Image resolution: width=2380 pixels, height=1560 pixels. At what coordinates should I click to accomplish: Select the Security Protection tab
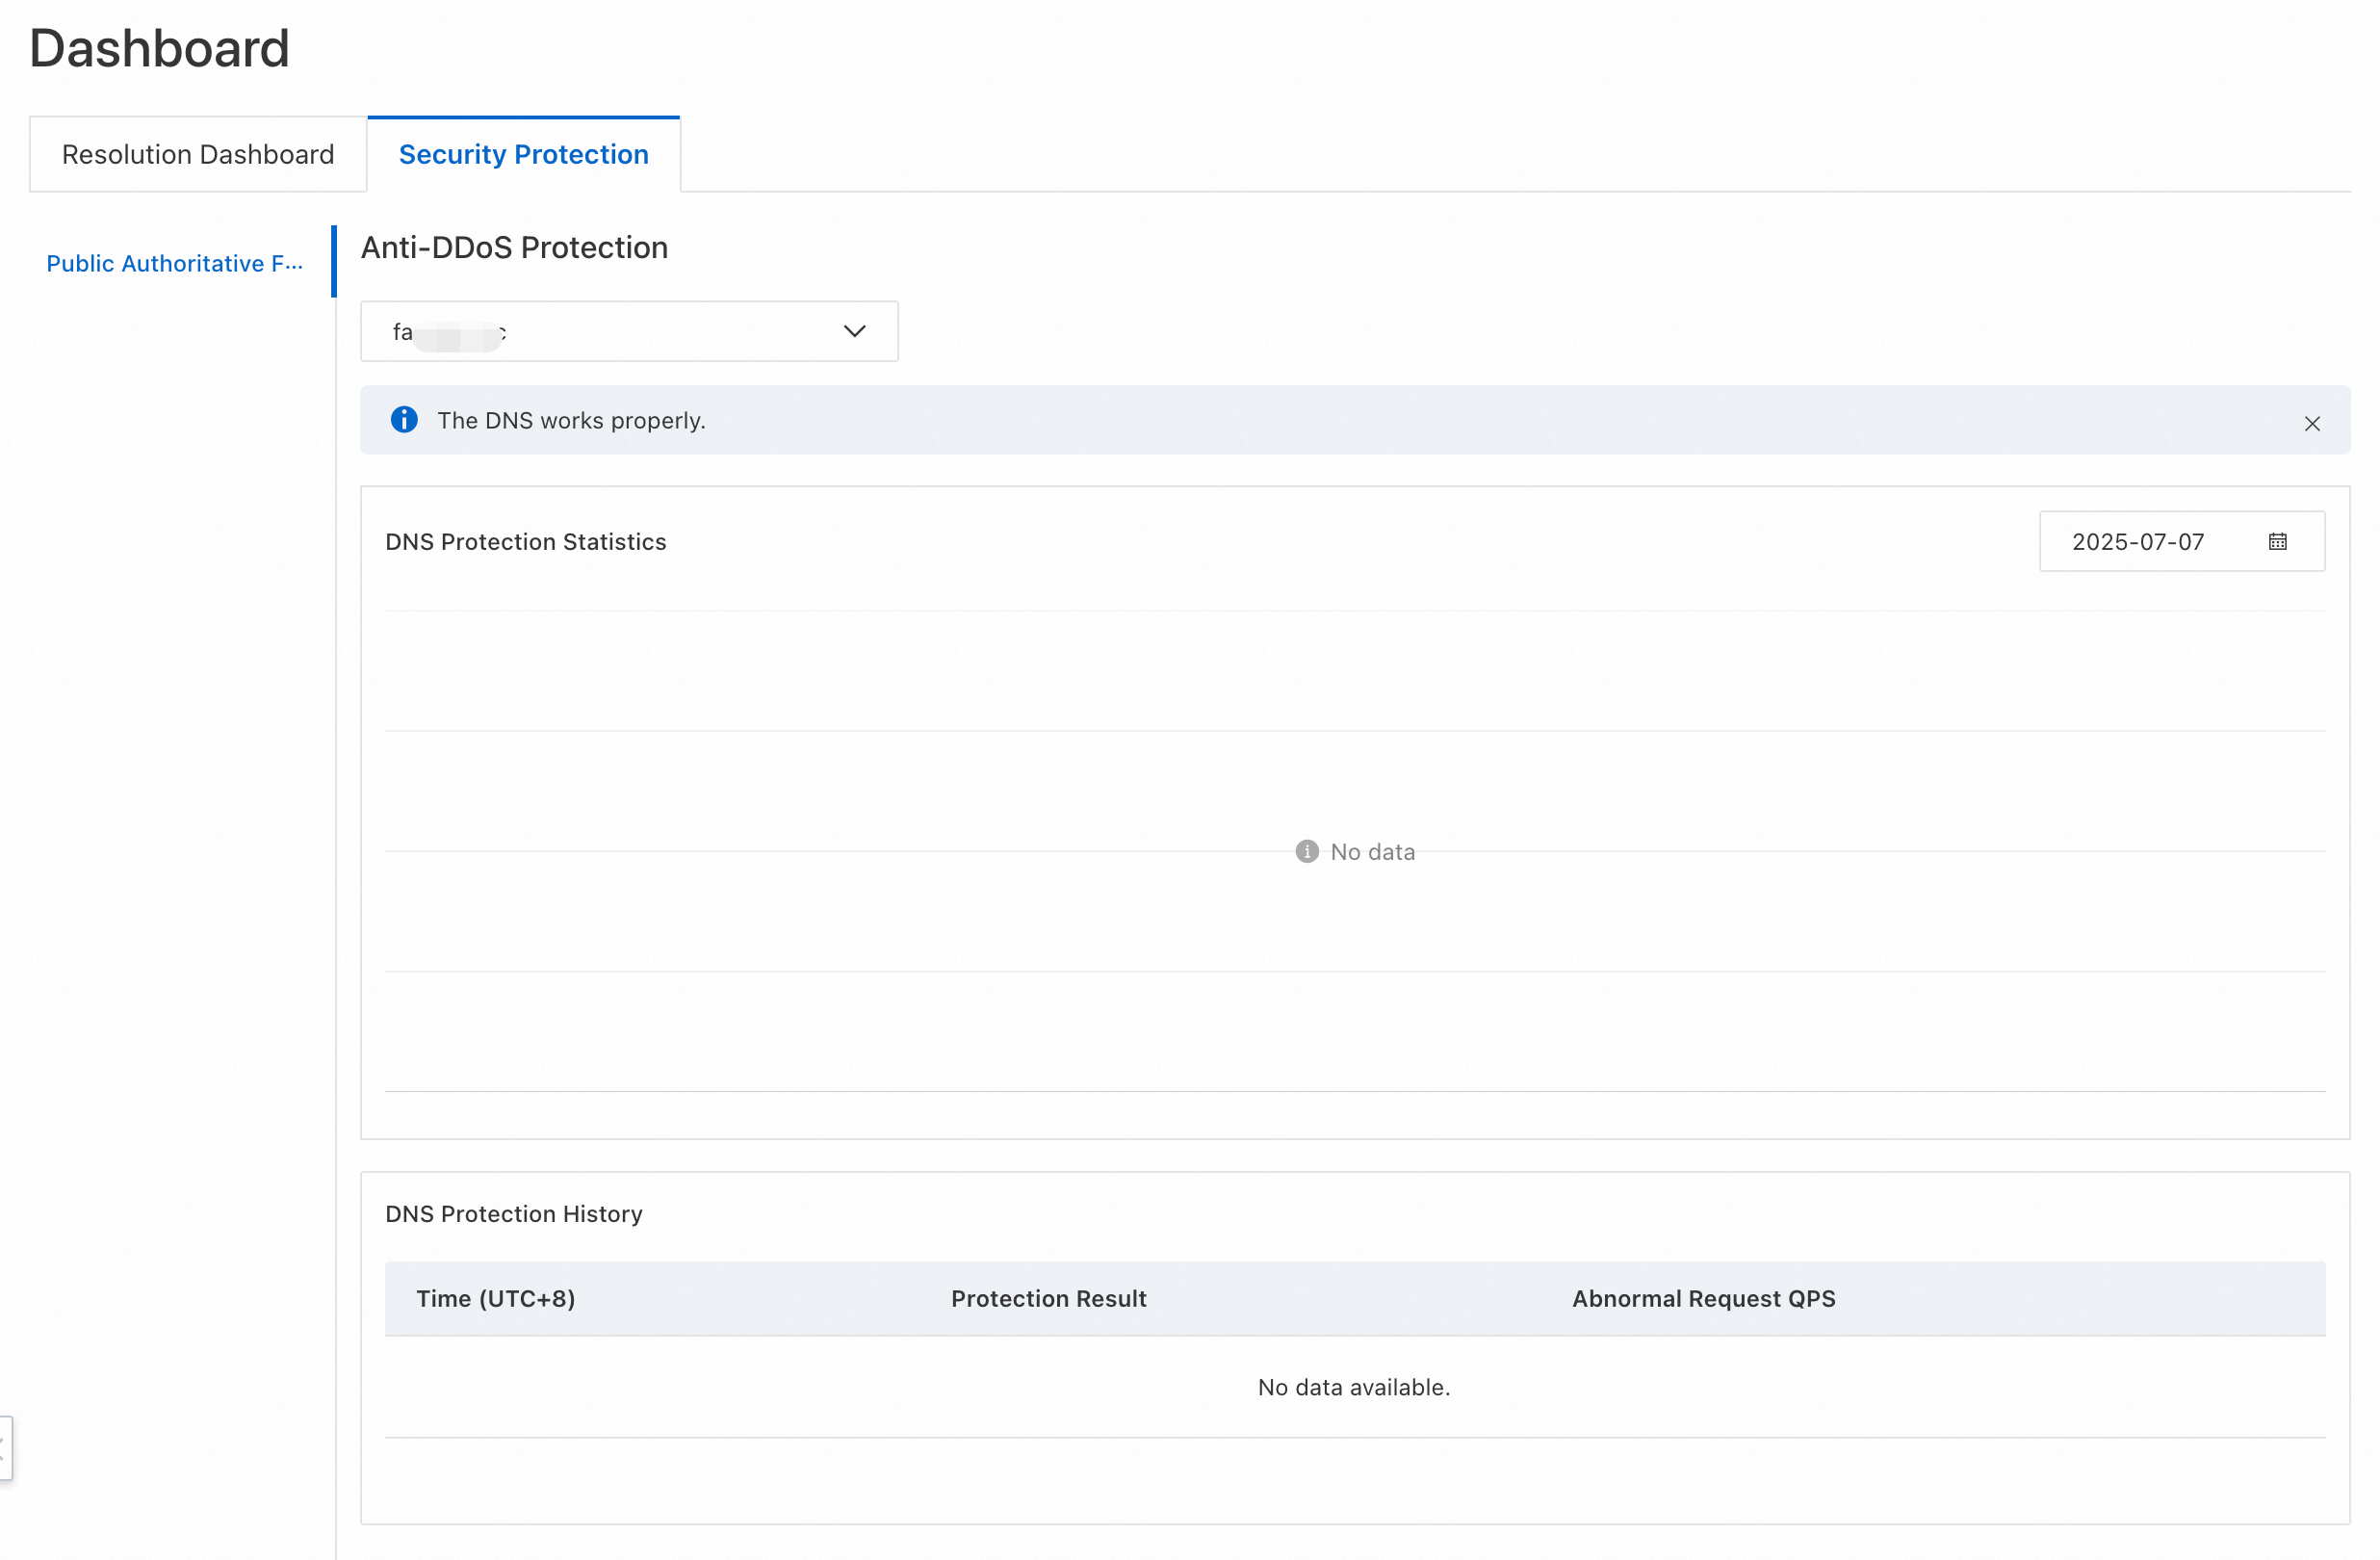click(523, 155)
